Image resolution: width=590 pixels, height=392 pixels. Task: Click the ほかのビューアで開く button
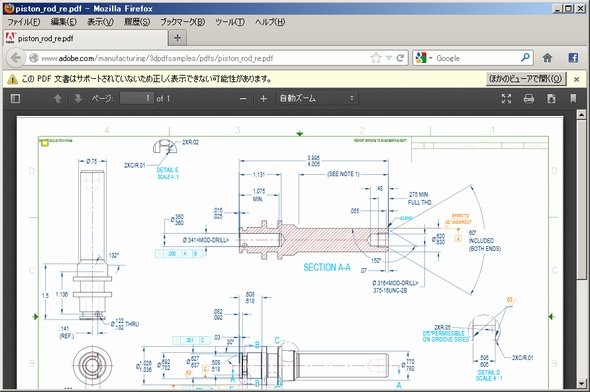click(526, 79)
